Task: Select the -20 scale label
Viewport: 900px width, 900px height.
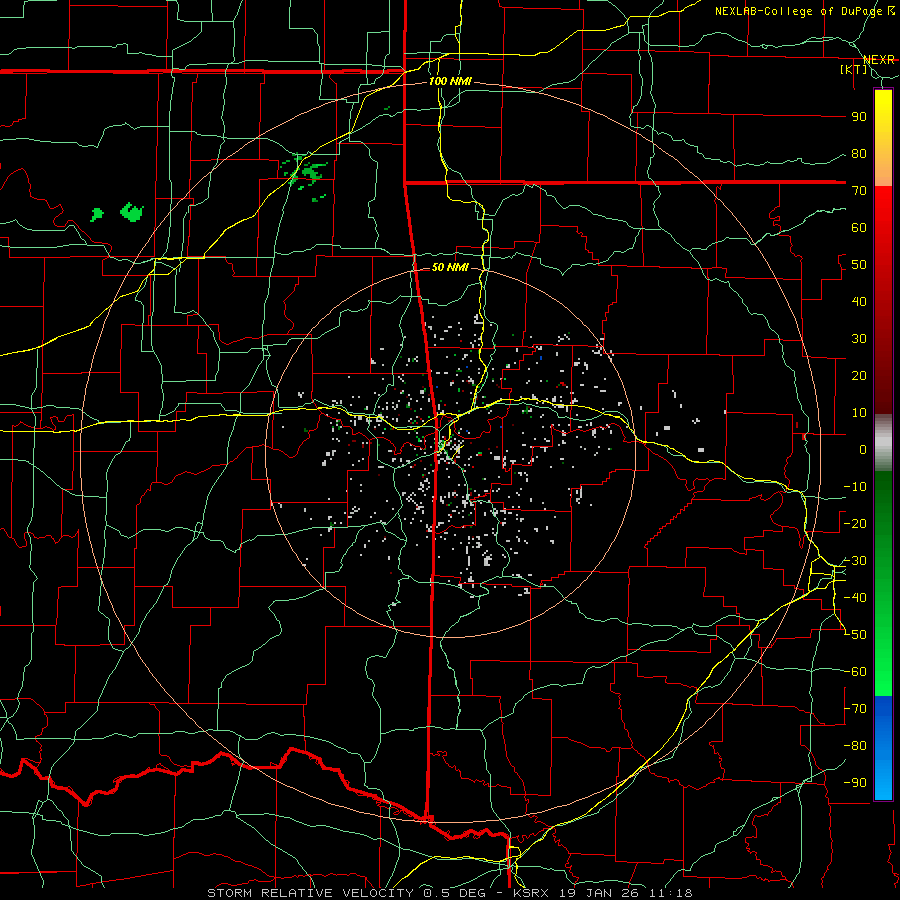Action: pyautogui.click(x=855, y=524)
